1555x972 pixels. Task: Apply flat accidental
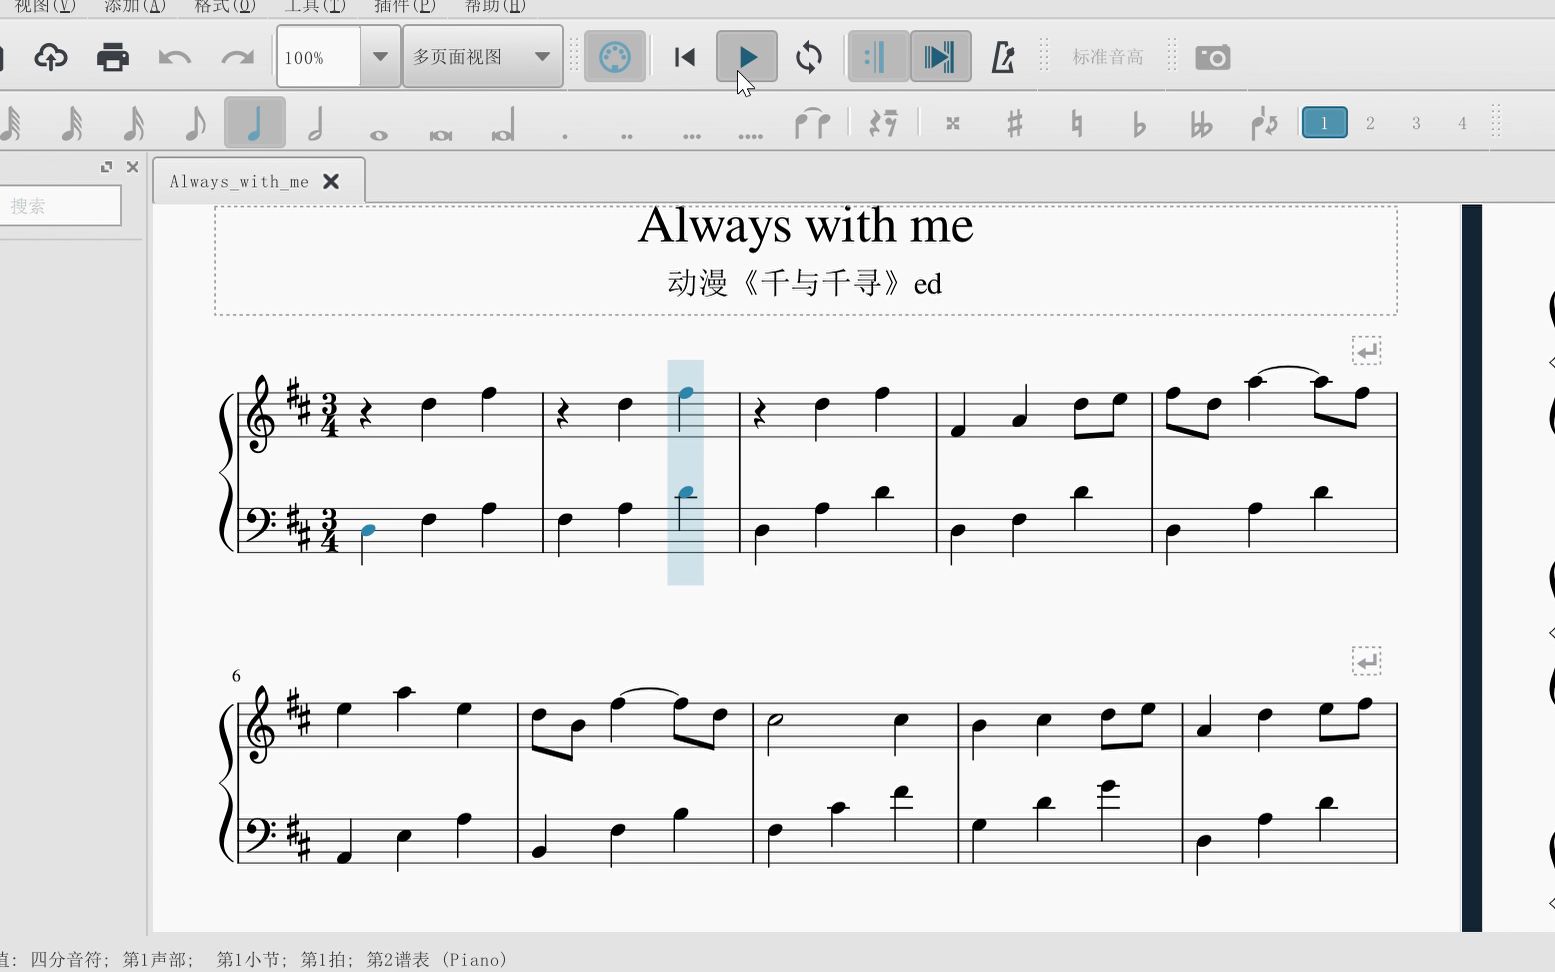[1139, 123]
